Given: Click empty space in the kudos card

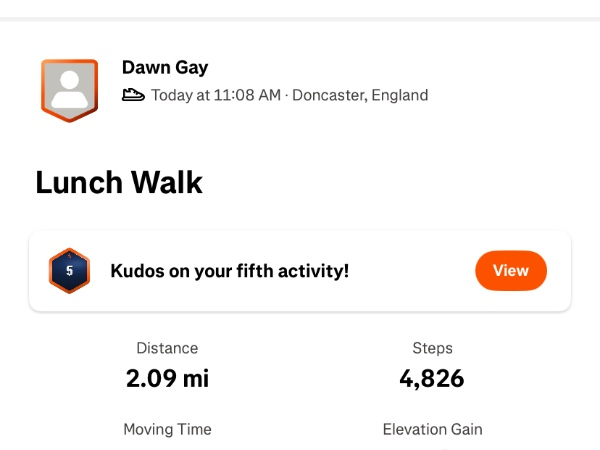Looking at the screenshot, I should coord(410,271).
